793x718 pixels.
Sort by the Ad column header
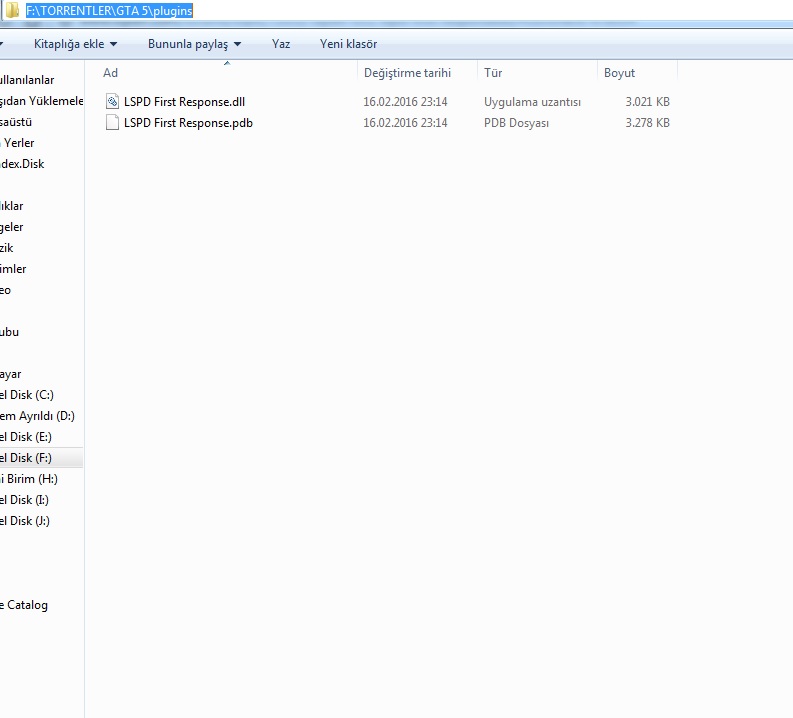coord(110,73)
